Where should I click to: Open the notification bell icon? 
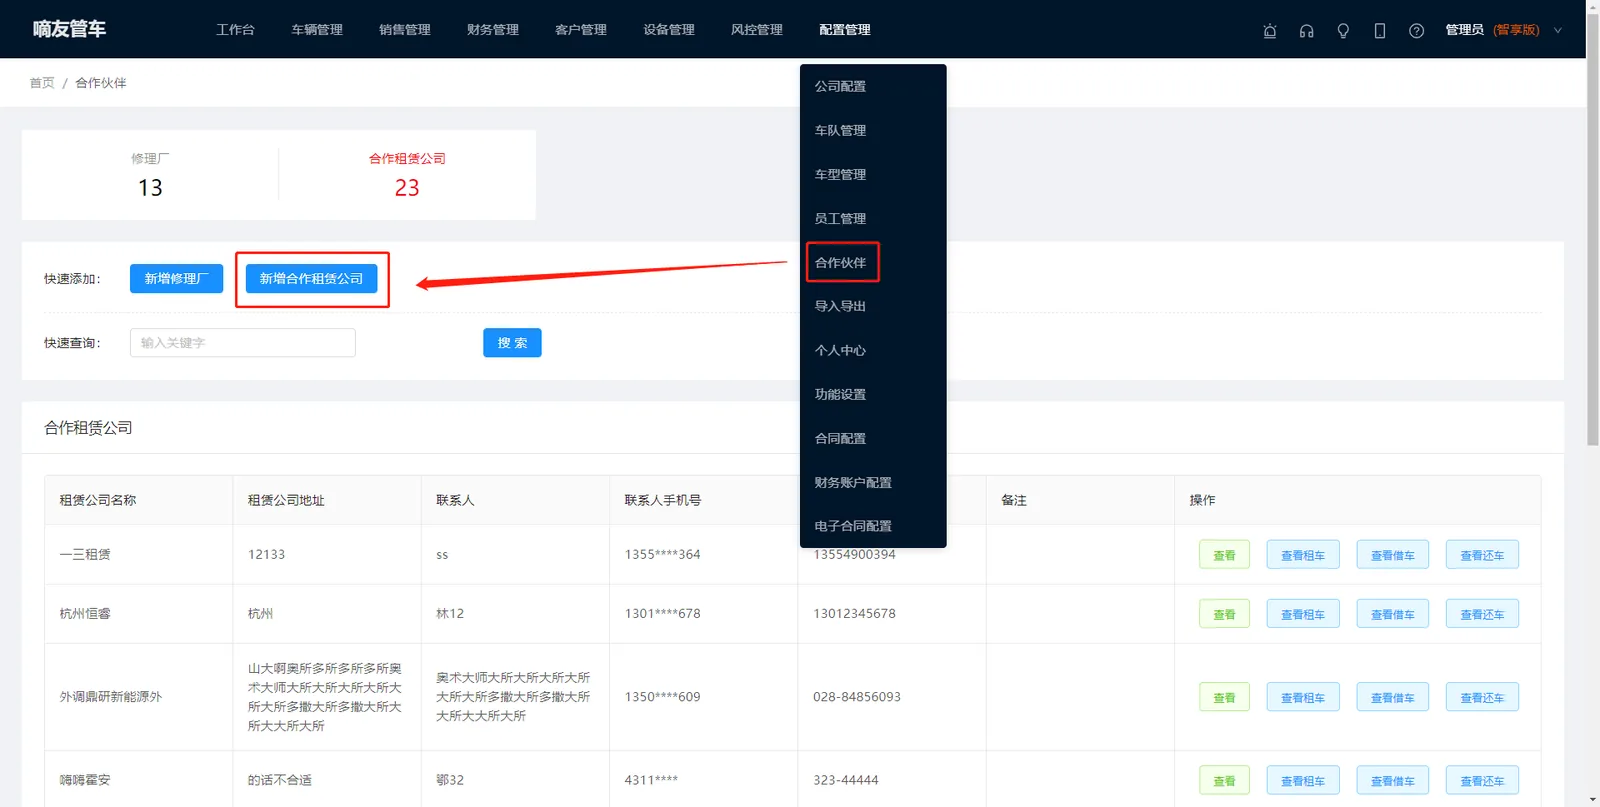[1270, 30]
